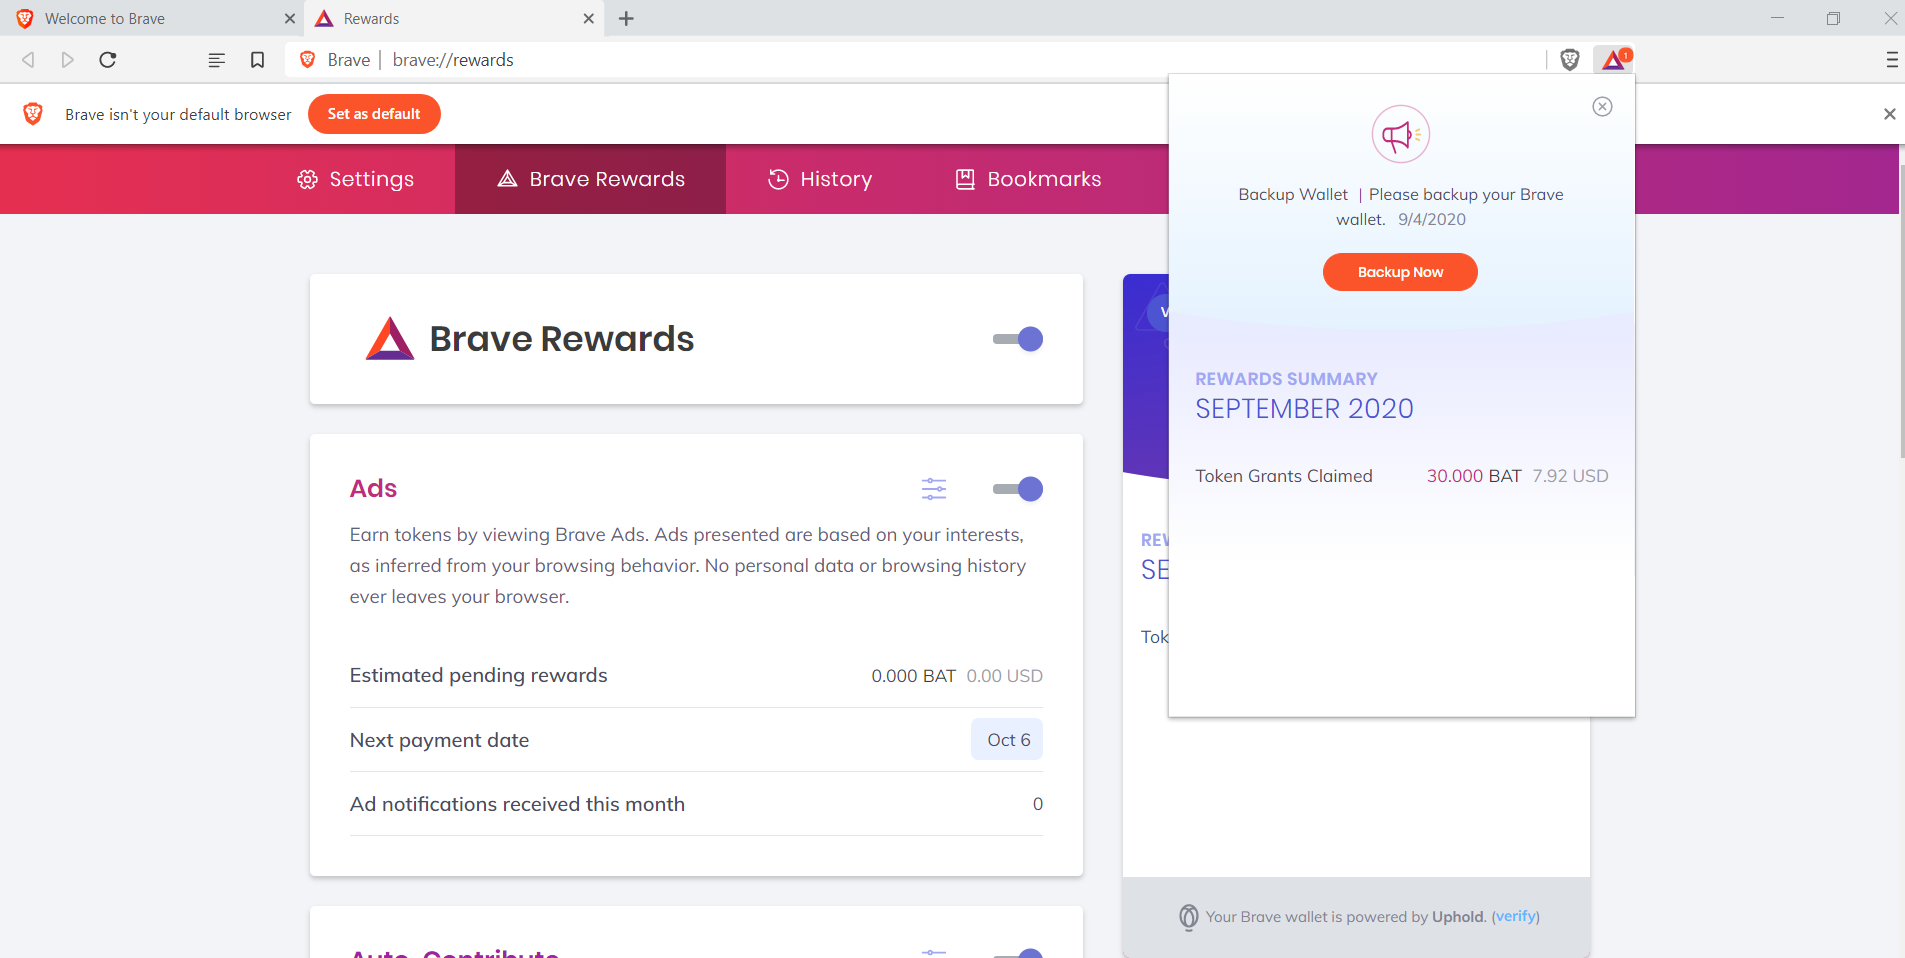This screenshot has height=958, width=1905.
Task: Click the browser back arrow
Action: click(x=28, y=60)
